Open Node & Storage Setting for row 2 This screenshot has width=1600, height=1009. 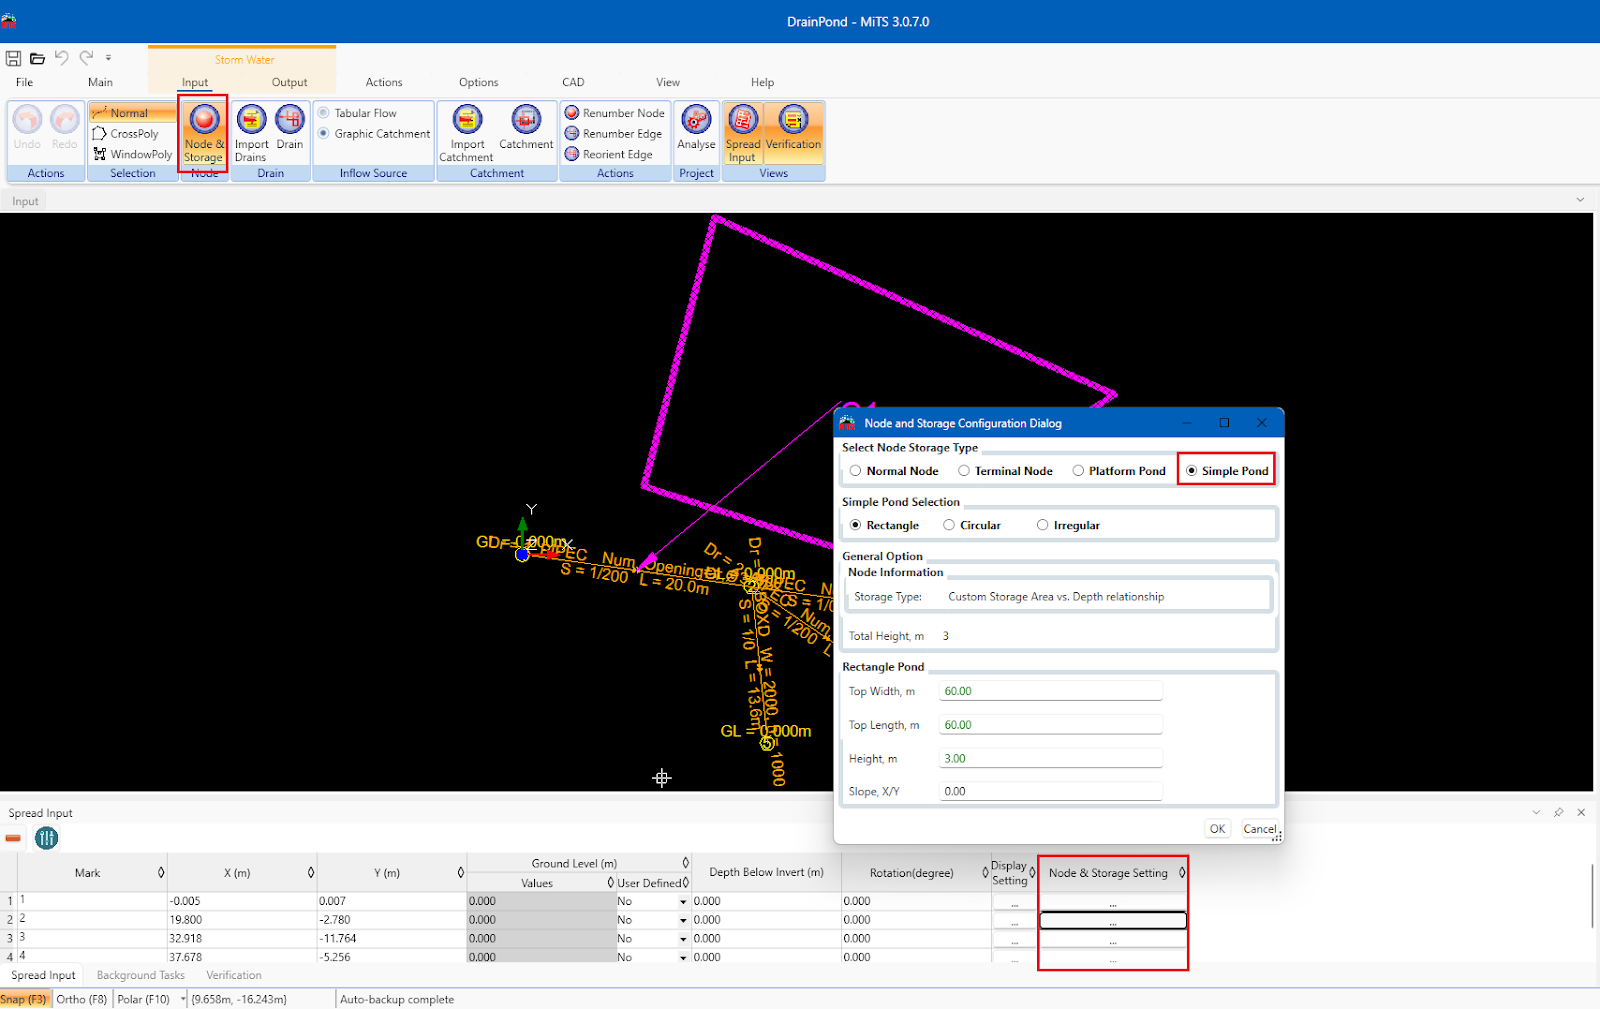coord(1113,921)
